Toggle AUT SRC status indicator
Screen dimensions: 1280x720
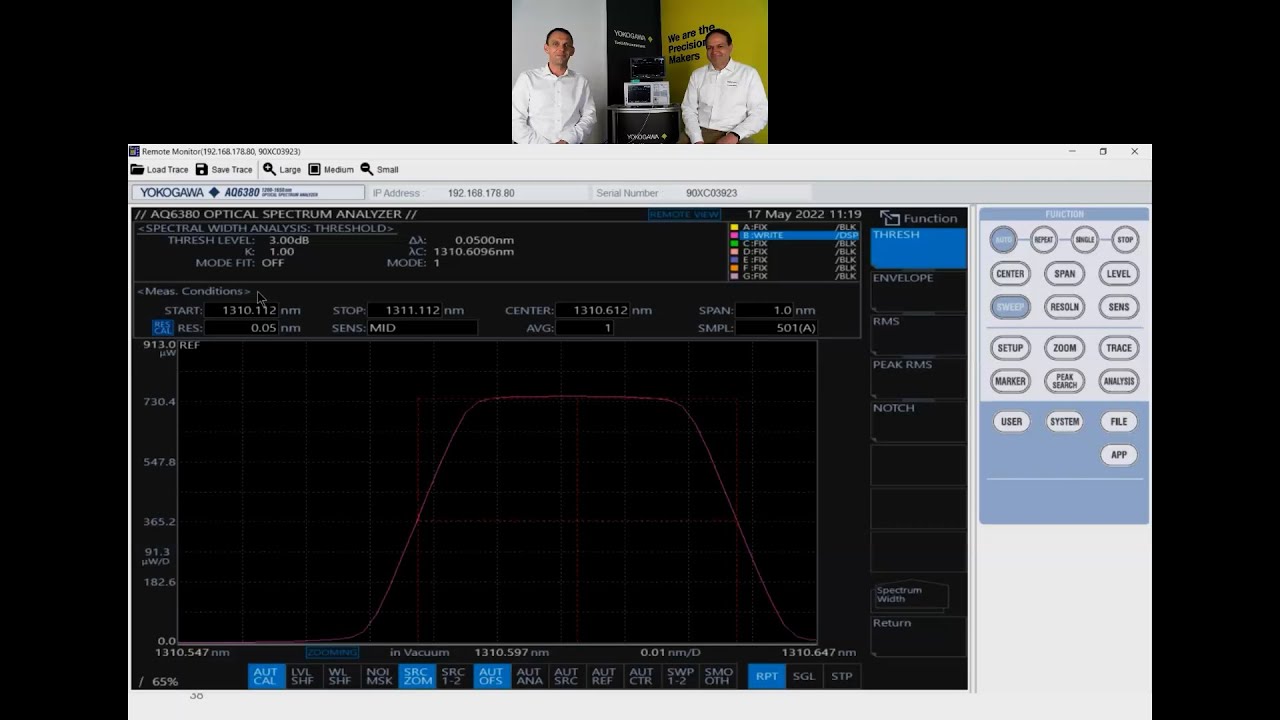coord(566,677)
